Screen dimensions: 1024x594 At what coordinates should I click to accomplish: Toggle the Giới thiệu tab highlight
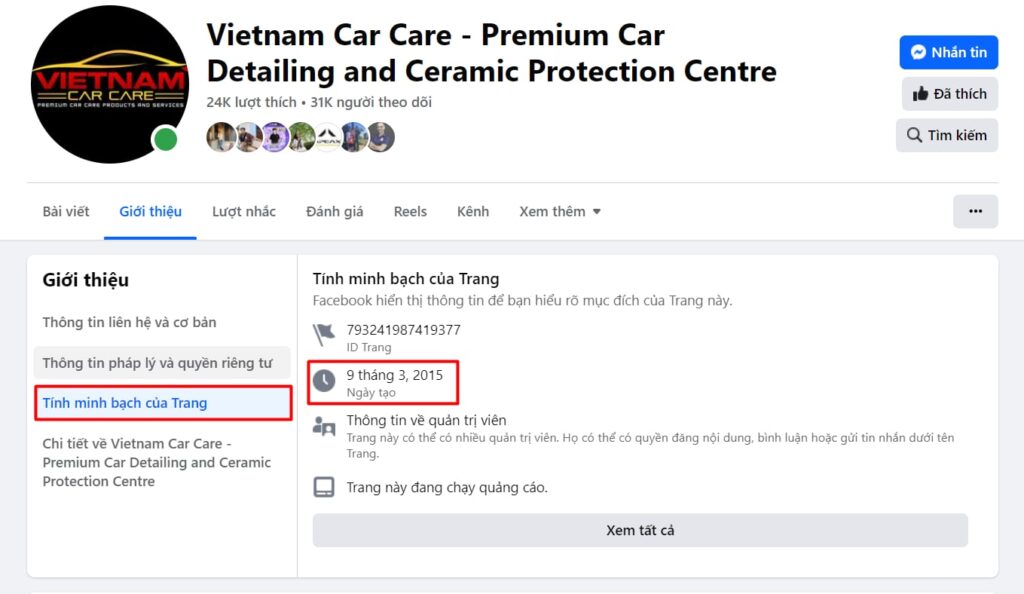pyautogui.click(x=150, y=211)
